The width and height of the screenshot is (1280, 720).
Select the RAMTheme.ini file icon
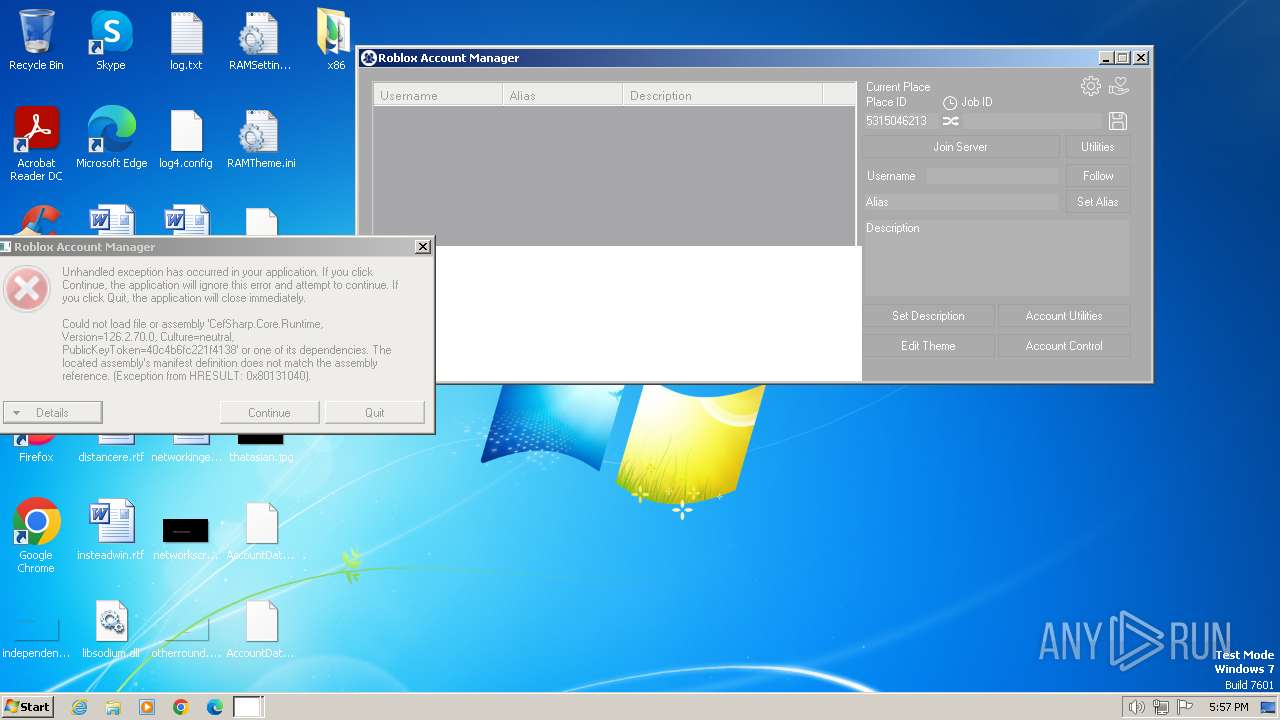point(261,139)
